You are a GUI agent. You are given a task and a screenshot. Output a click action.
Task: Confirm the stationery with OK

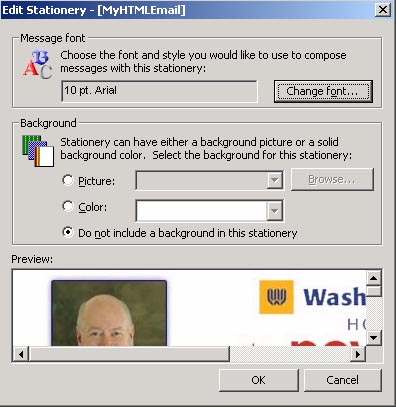tap(259, 380)
